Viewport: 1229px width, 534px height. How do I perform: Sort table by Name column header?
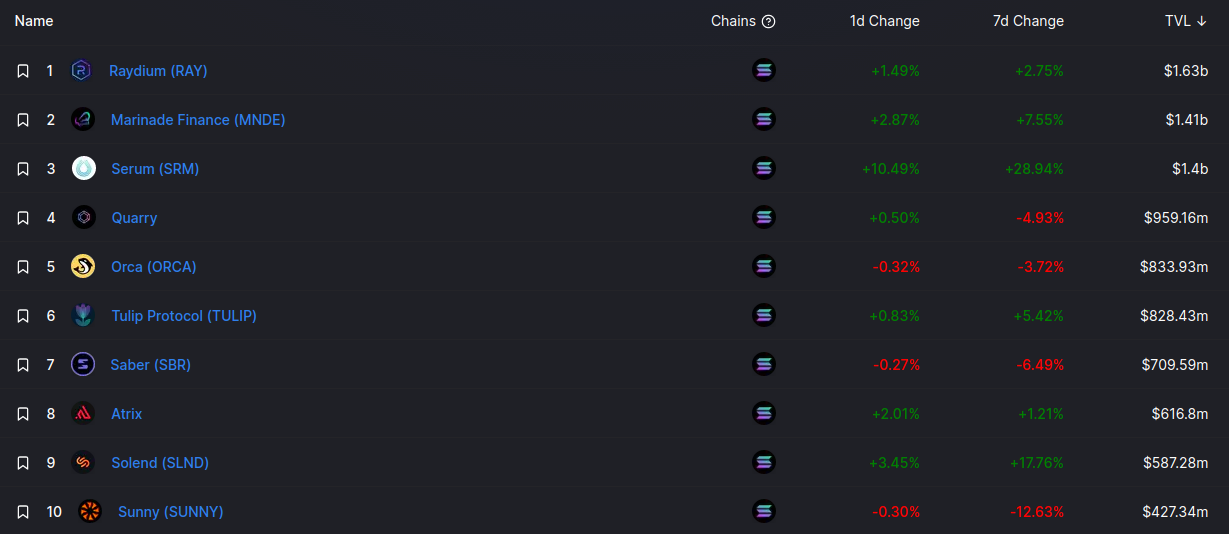click(x=34, y=21)
